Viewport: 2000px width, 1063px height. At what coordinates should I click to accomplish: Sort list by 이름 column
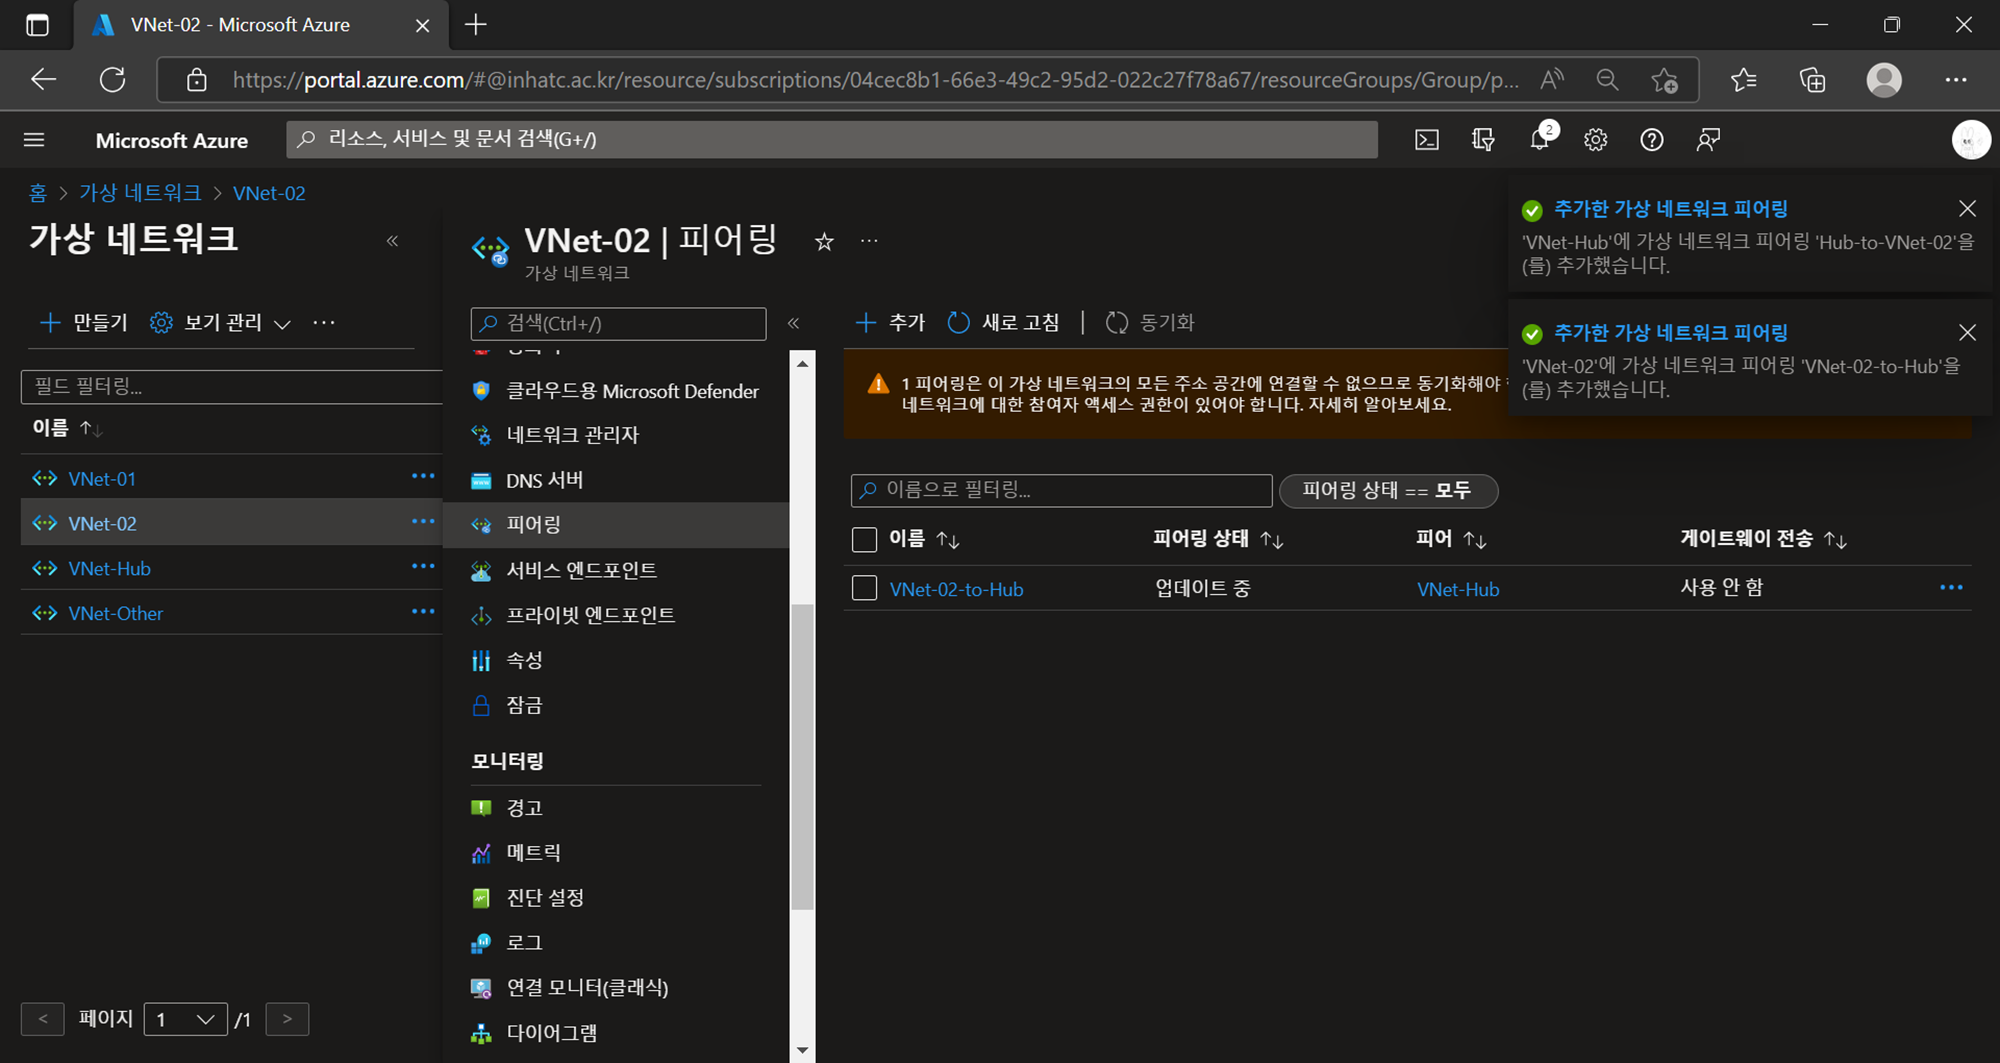[x=67, y=428]
